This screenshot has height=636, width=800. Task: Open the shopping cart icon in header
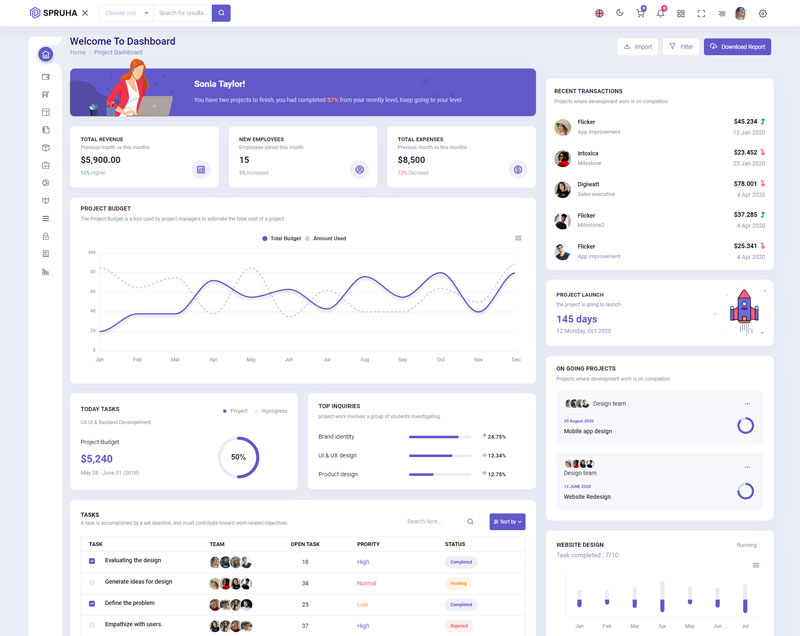[x=640, y=13]
